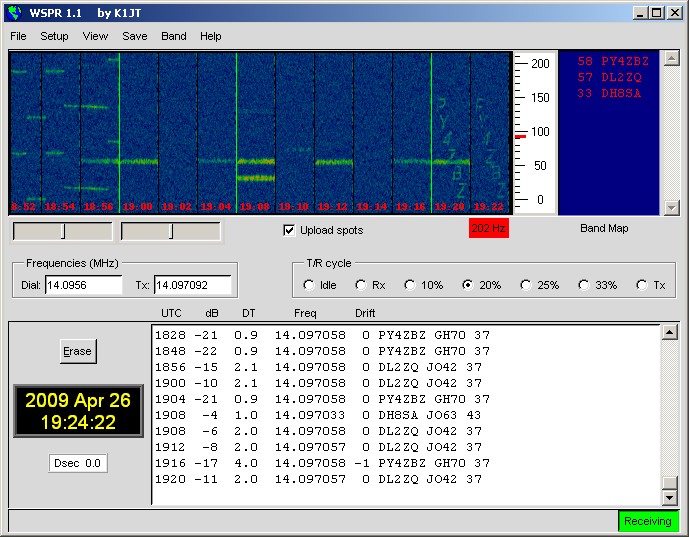Click the Dial frequency input field
The width and height of the screenshot is (689, 537).
tap(83, 286)
